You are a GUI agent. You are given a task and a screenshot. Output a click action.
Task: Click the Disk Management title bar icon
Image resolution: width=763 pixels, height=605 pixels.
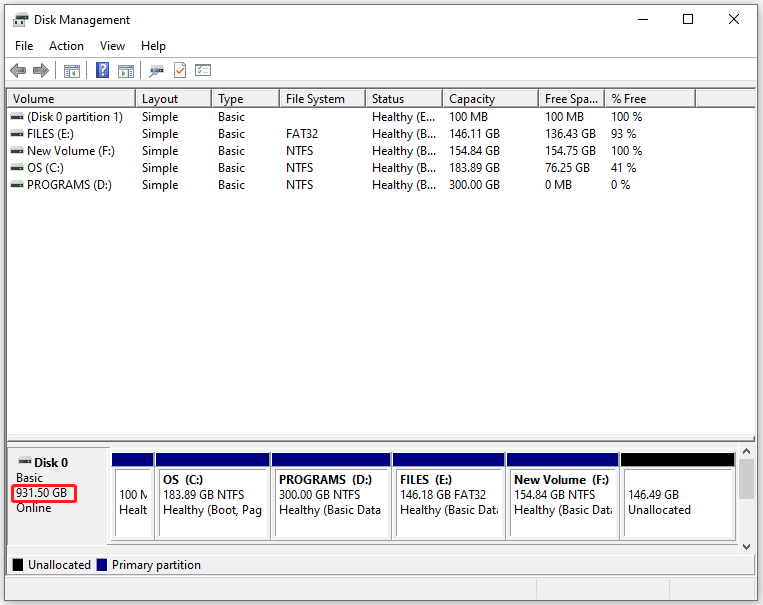[x=20, y=20]
